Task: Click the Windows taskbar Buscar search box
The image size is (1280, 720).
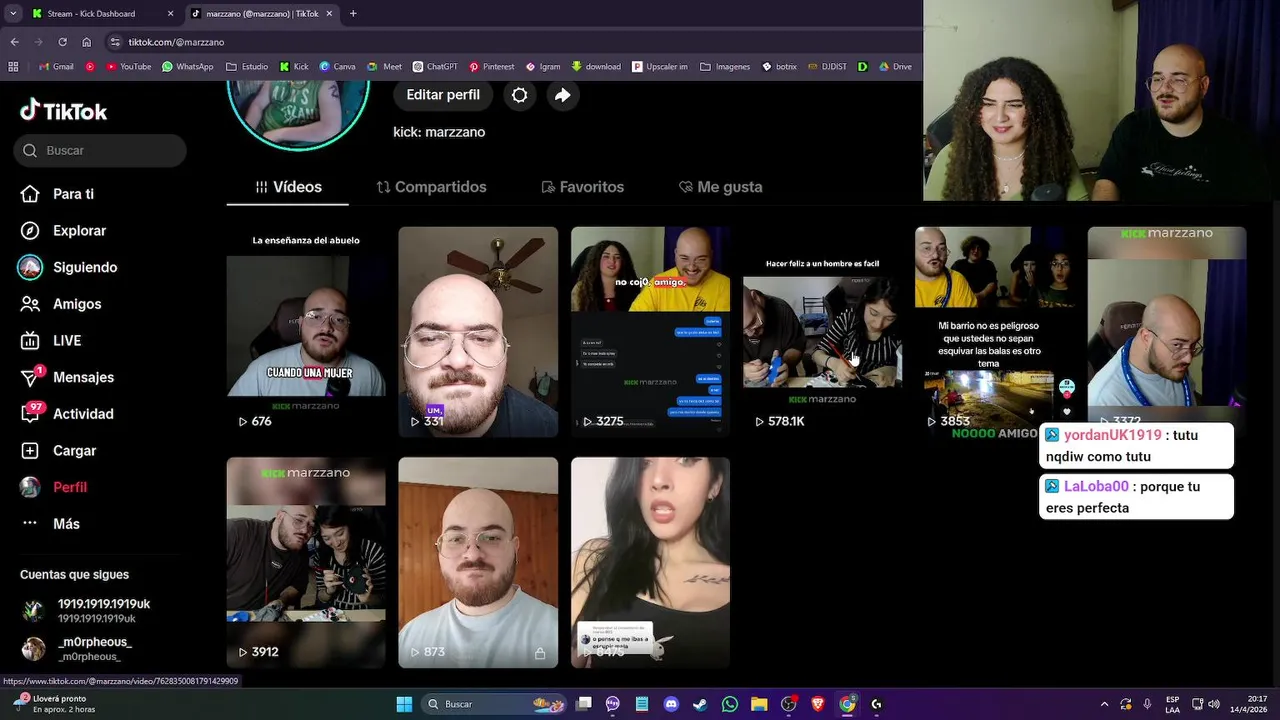Action: coord(496,704)
